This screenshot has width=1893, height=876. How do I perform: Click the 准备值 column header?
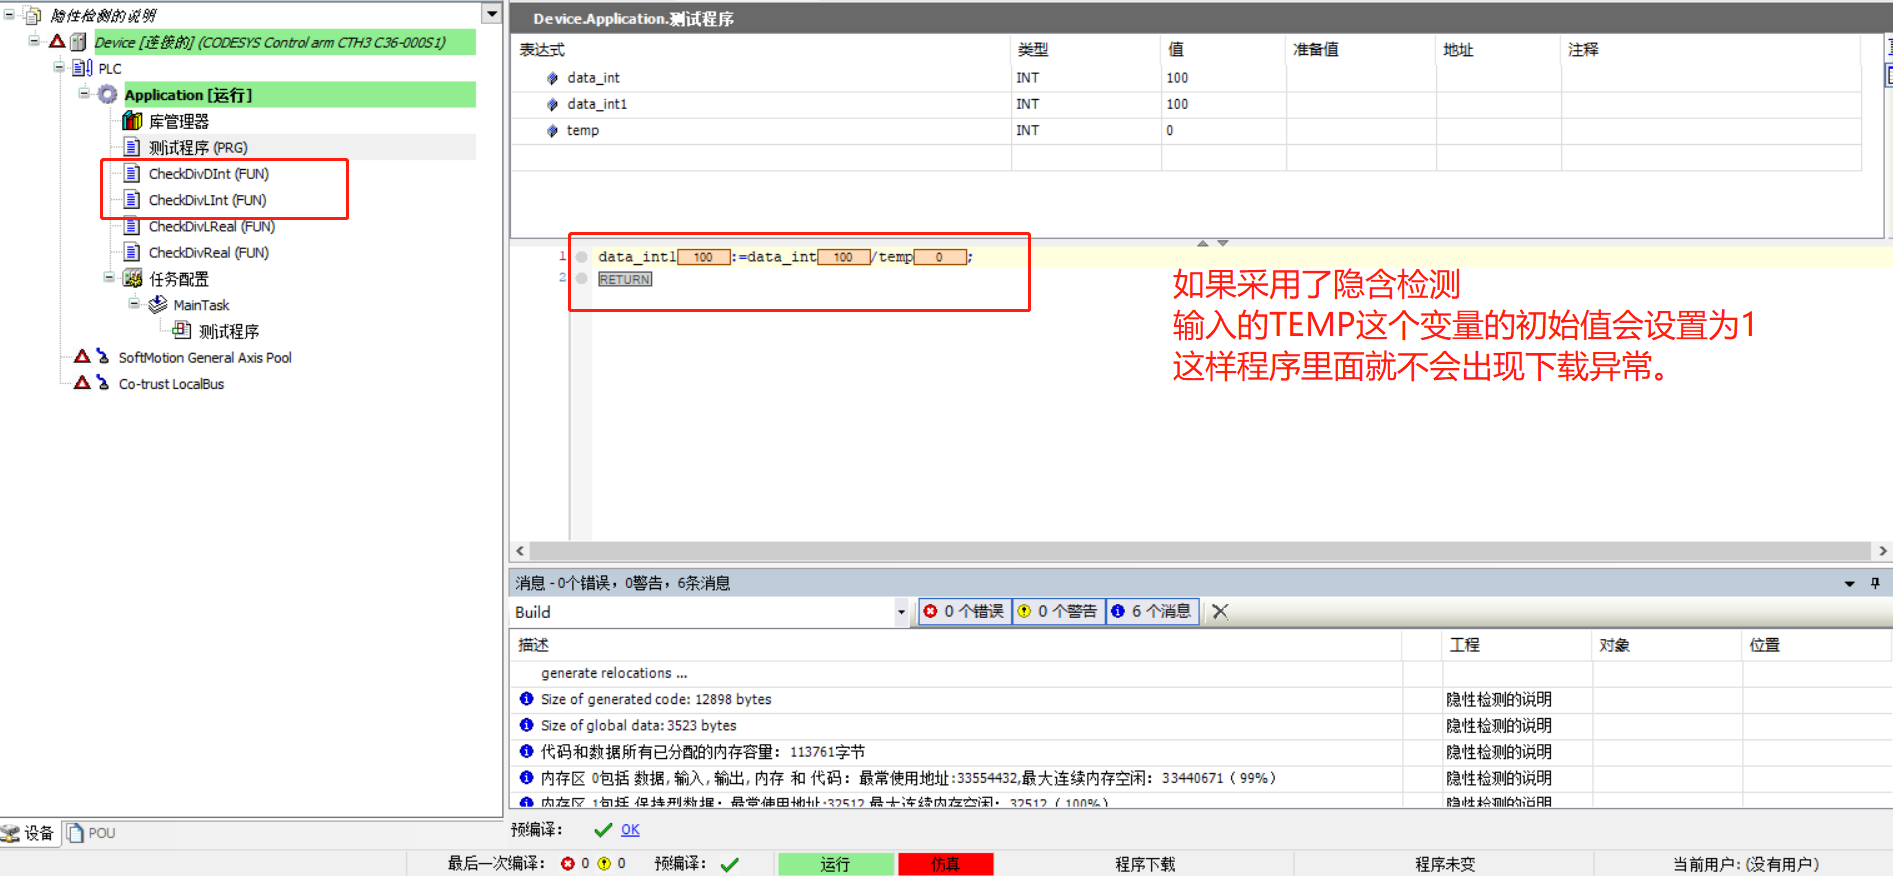(x=1361, y=49)
